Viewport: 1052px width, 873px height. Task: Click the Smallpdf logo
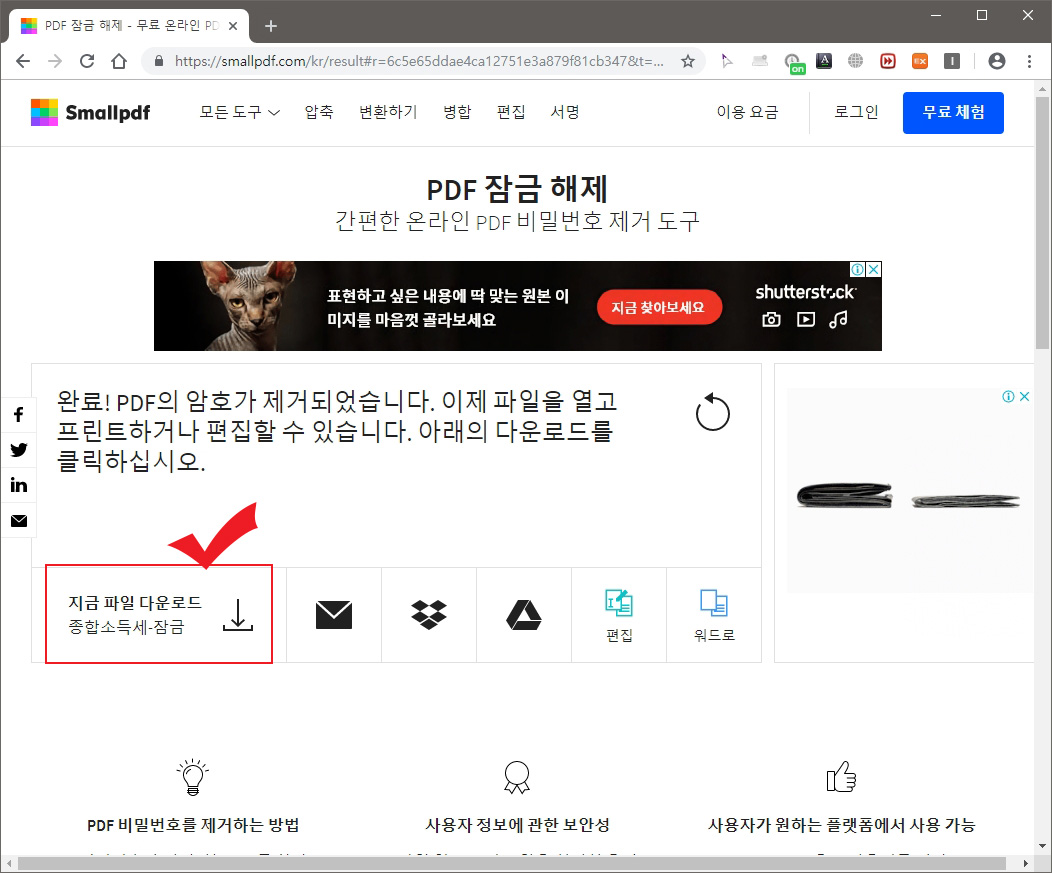pos(91,112)
